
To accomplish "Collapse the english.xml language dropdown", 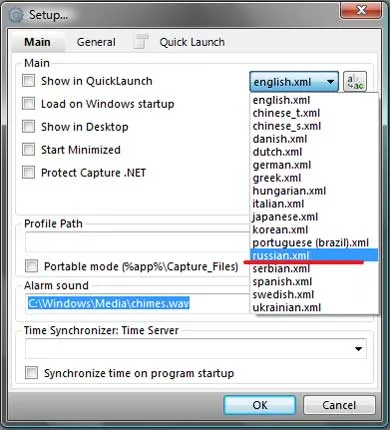I will [294, 82].
